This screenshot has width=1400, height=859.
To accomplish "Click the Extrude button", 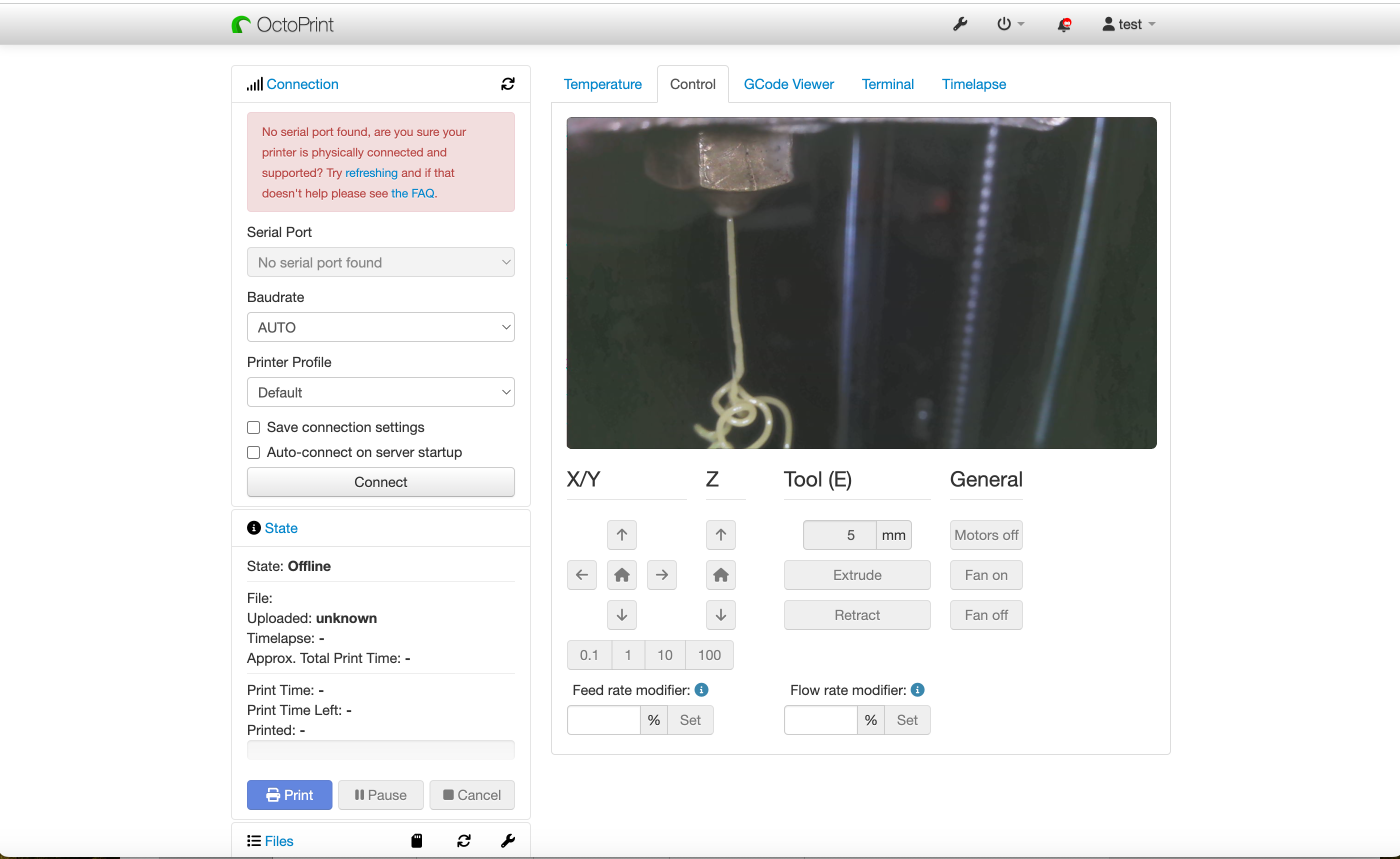I will coord(857,575).
